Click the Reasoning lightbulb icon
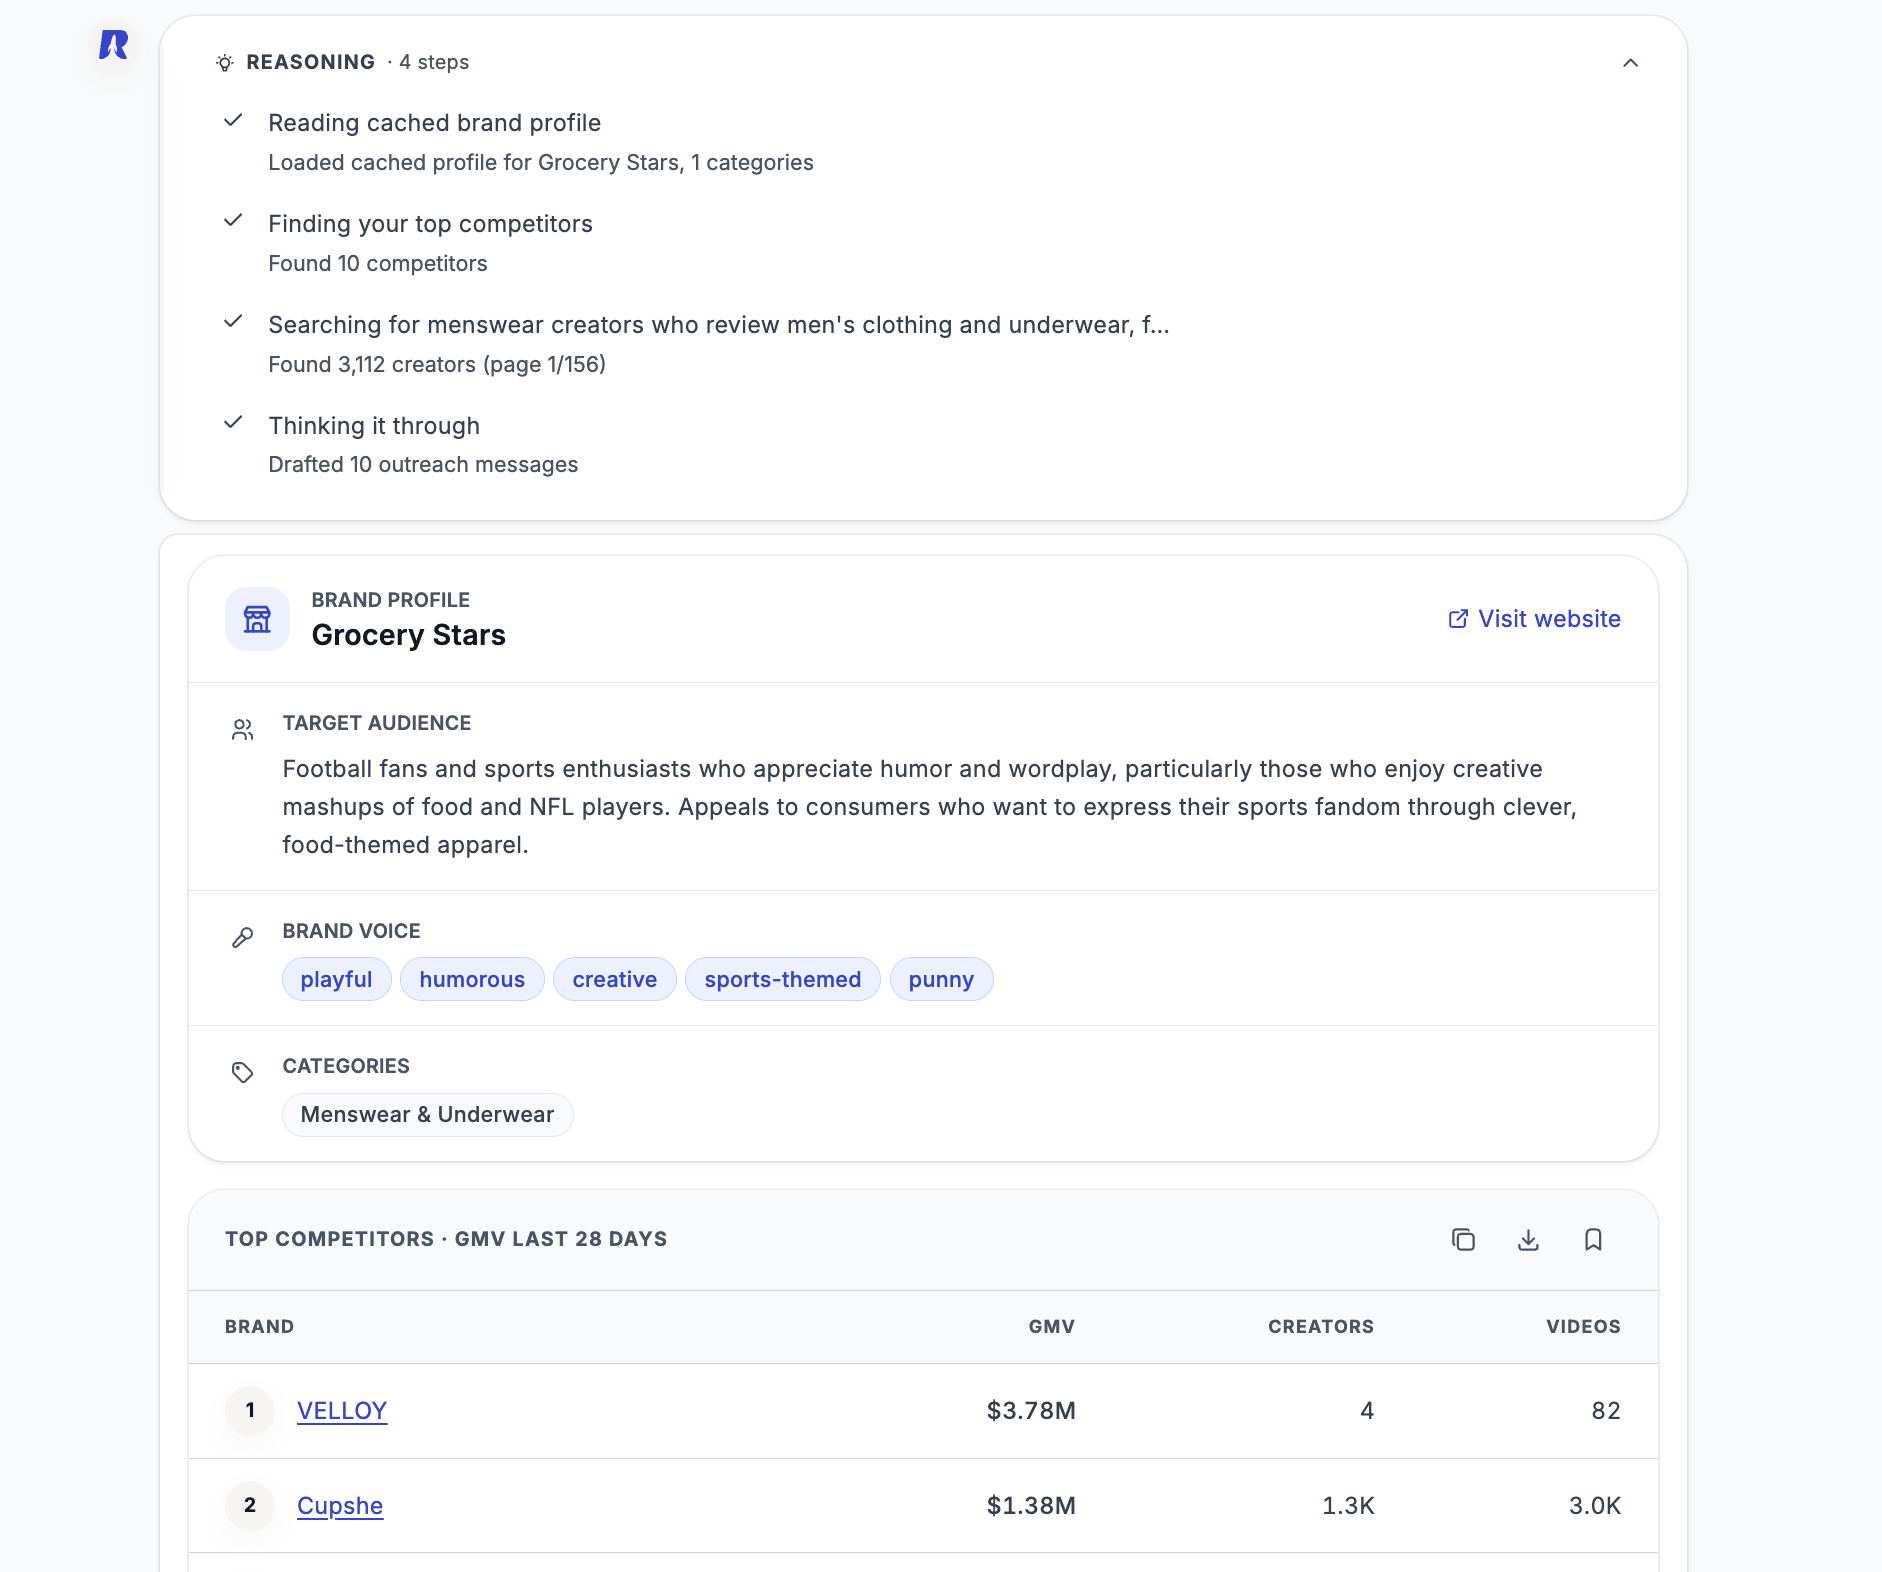Screen dimensions: 1882x1572 tap(225, 63)
